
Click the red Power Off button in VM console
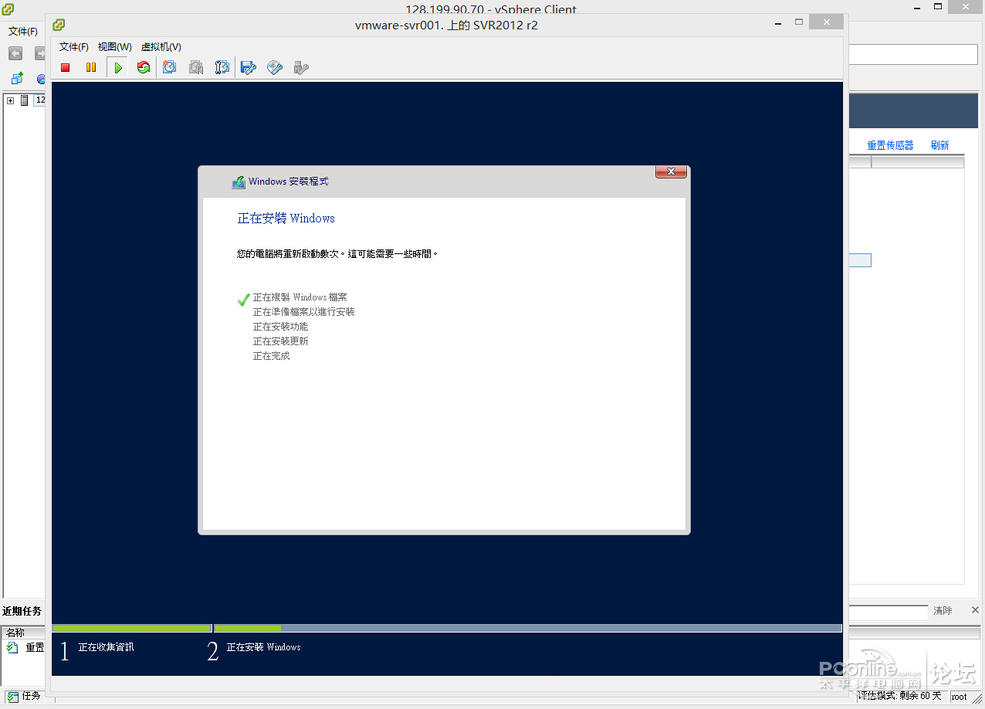65,67
